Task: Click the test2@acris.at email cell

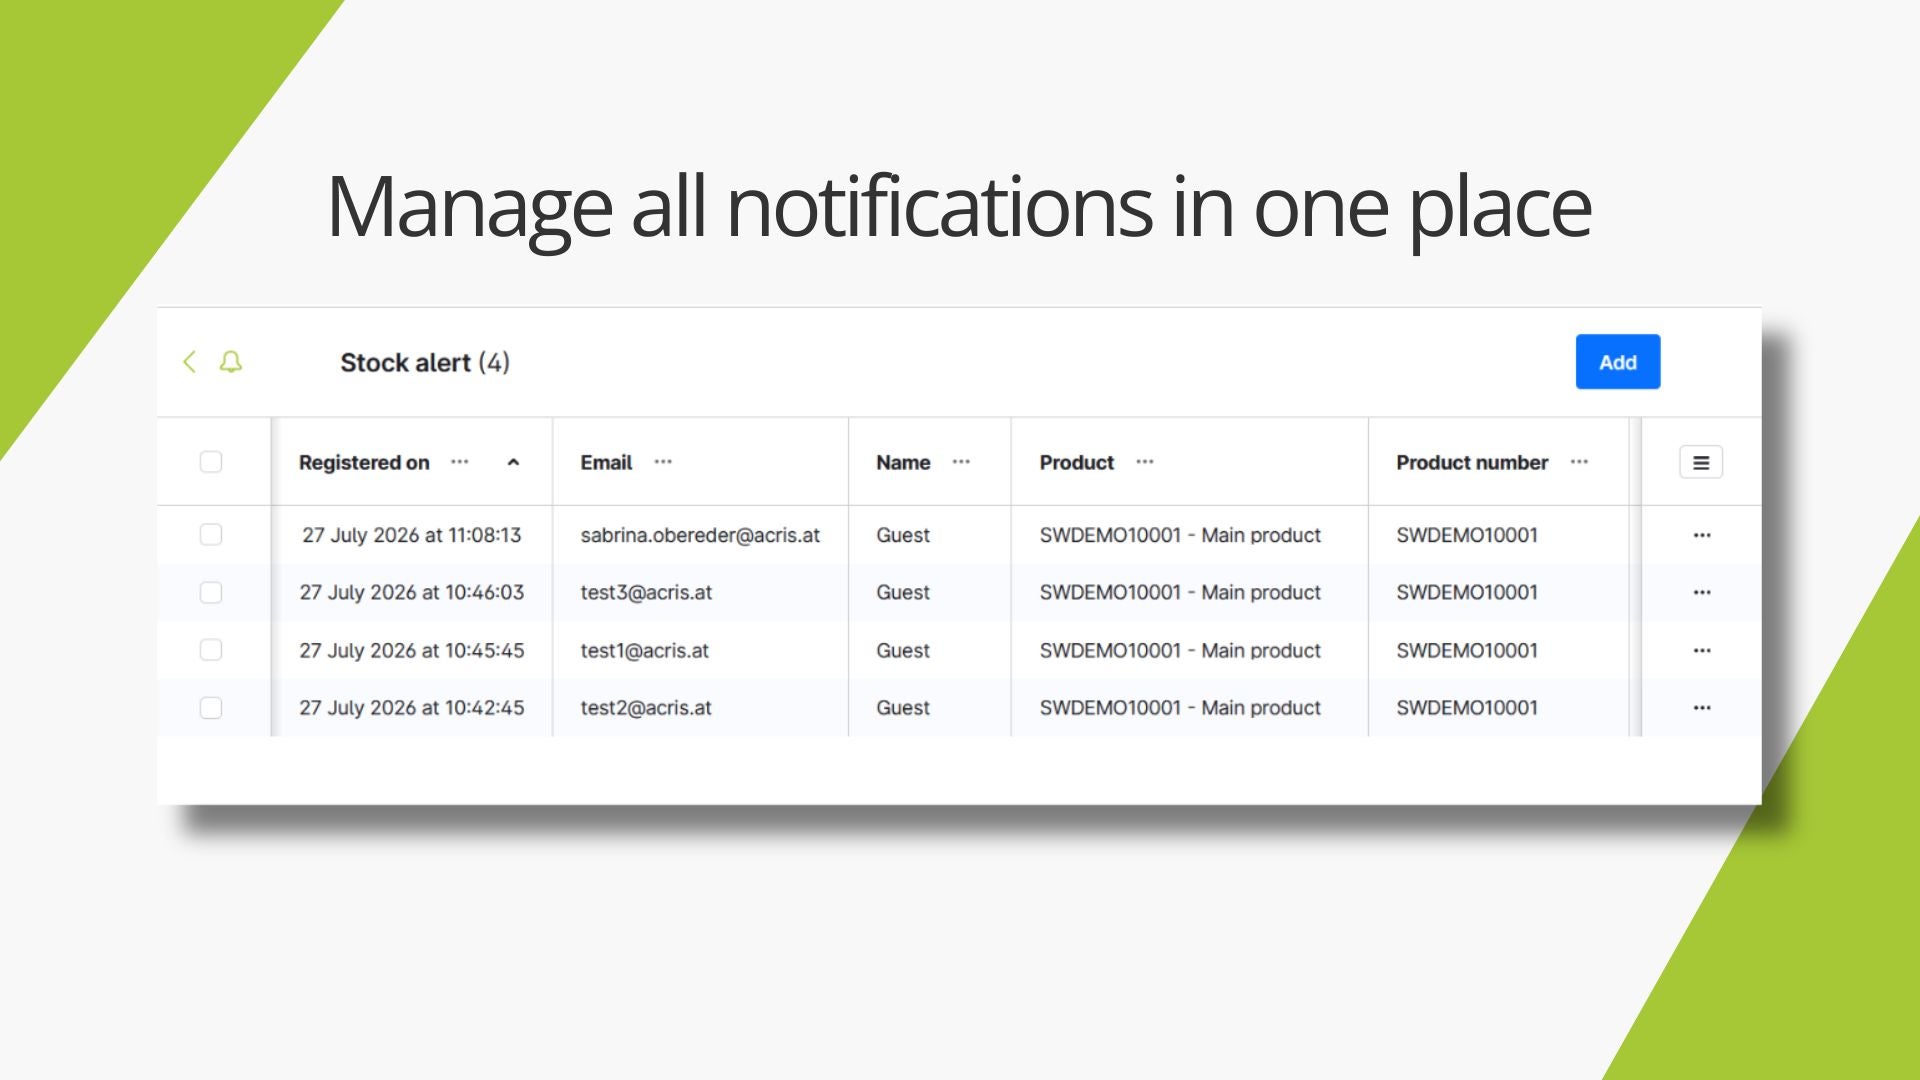Action: pyautogui.click(x=646, y=708)
